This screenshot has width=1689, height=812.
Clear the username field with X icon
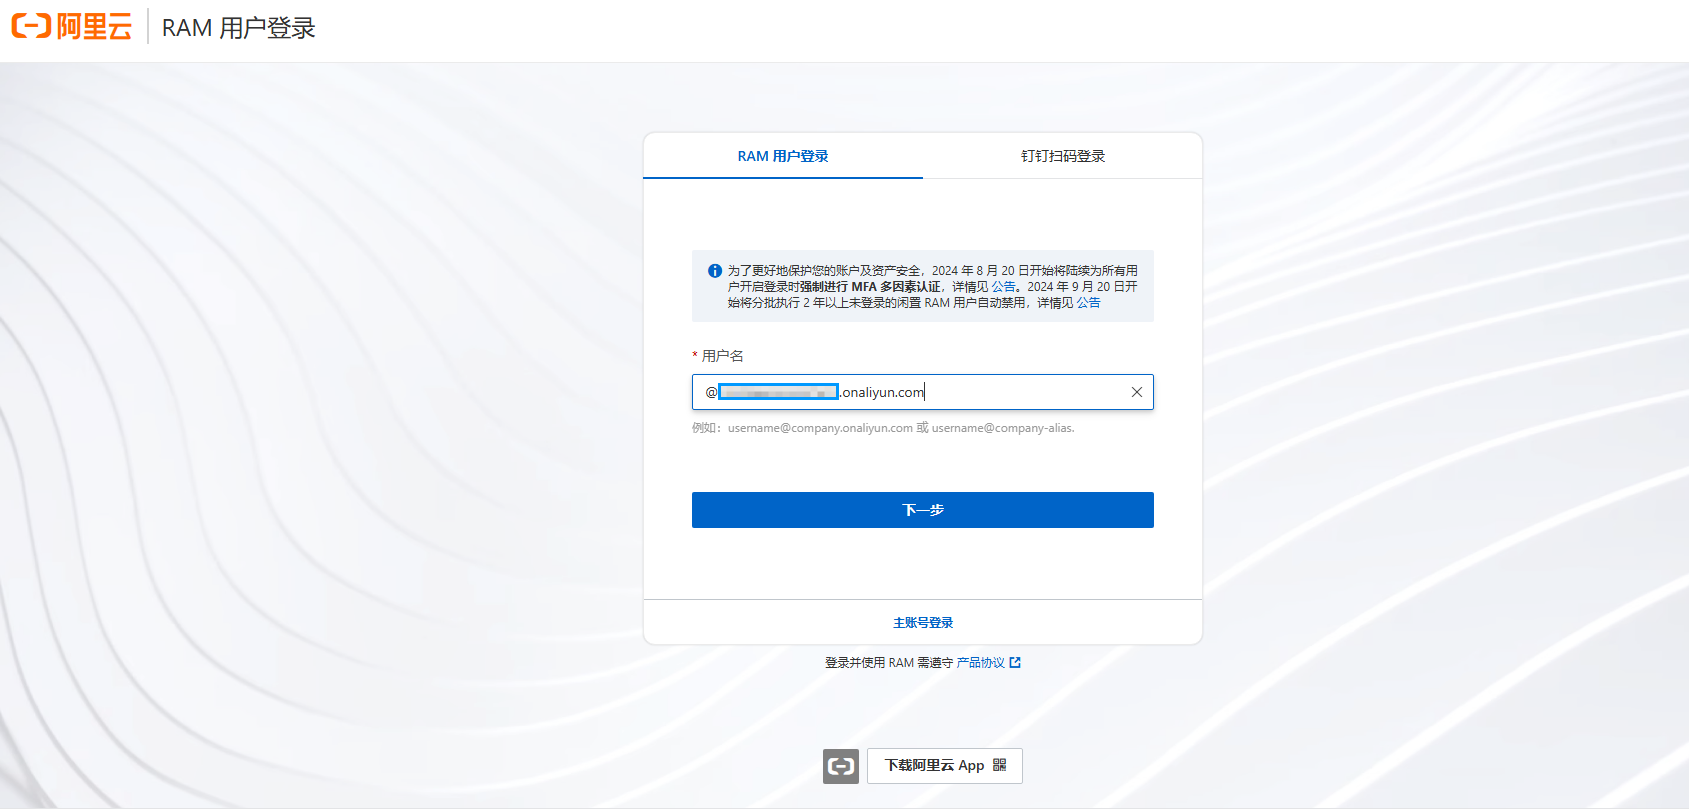(x=1136, y=392)
